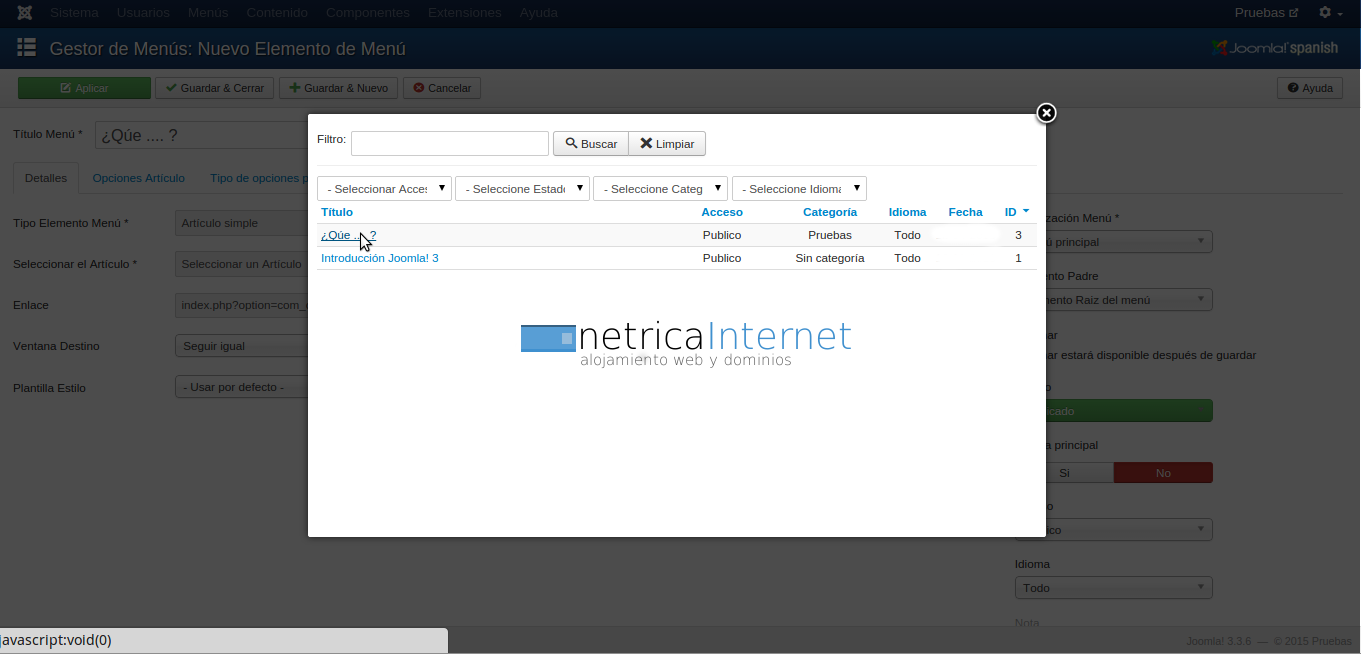Open the Seleccione Idioma dropdown
This screenshot has height=654, width=1361.
point(799,189)
